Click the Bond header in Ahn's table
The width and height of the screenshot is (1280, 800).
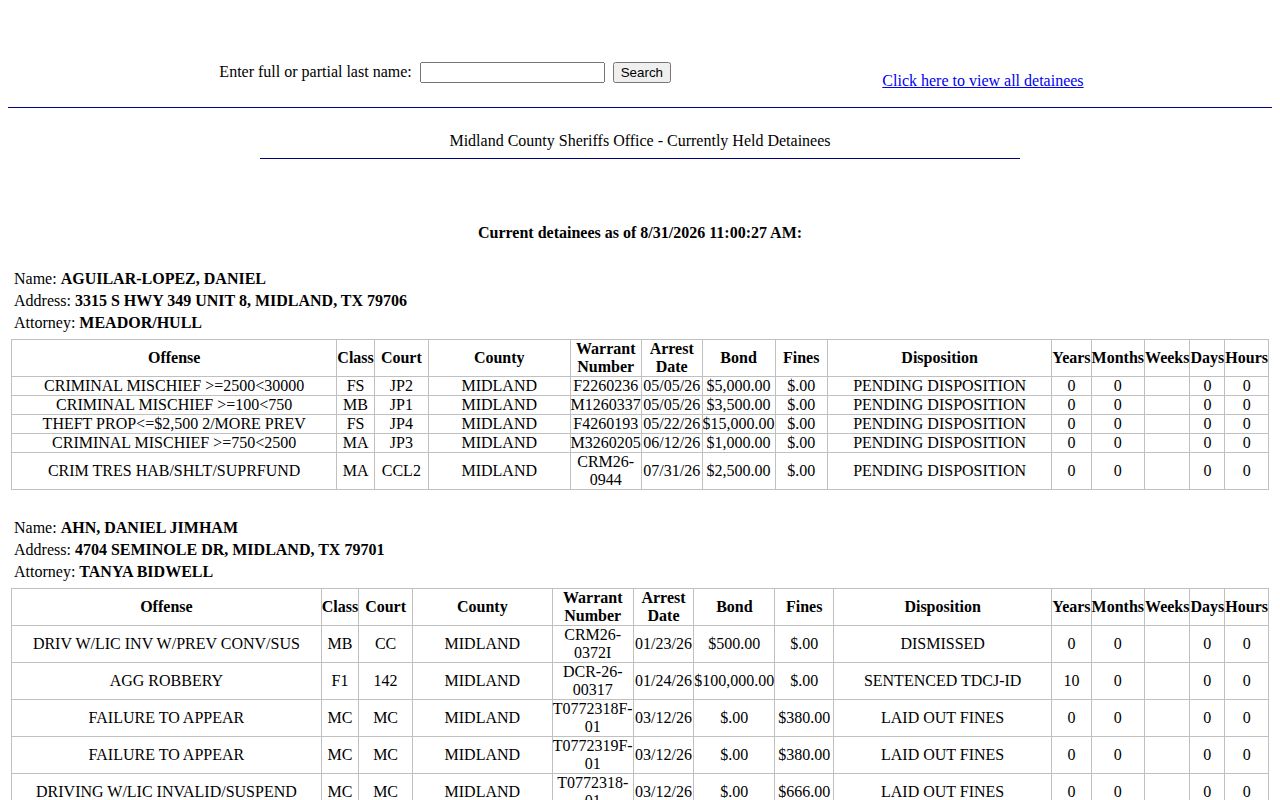pyautogui.click(x=734, y=607)
